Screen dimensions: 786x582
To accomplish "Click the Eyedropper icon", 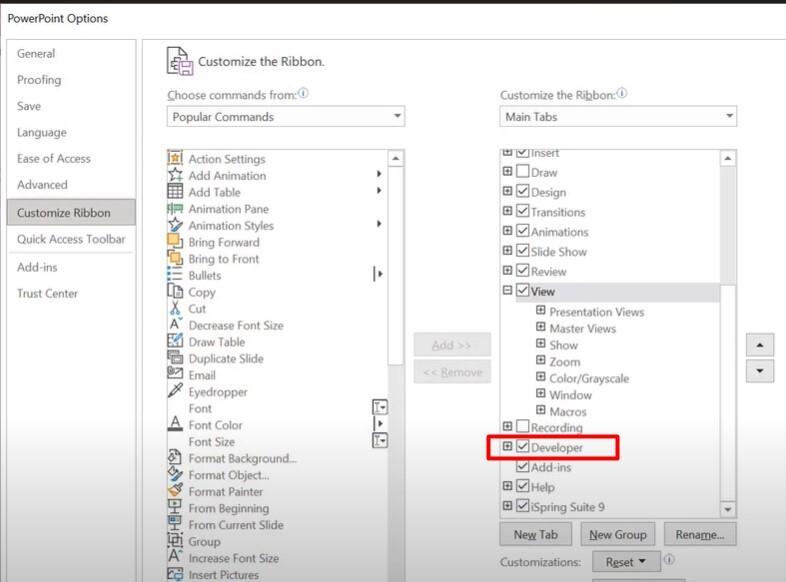I will pos(175,391).
